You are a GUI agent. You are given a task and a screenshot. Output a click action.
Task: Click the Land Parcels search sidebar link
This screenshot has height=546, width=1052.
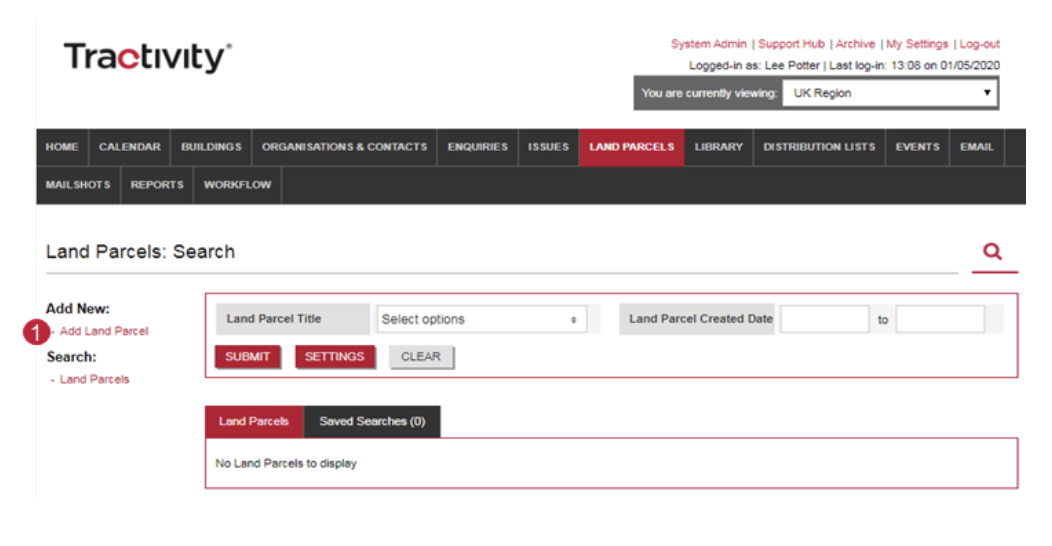point(94,379)
